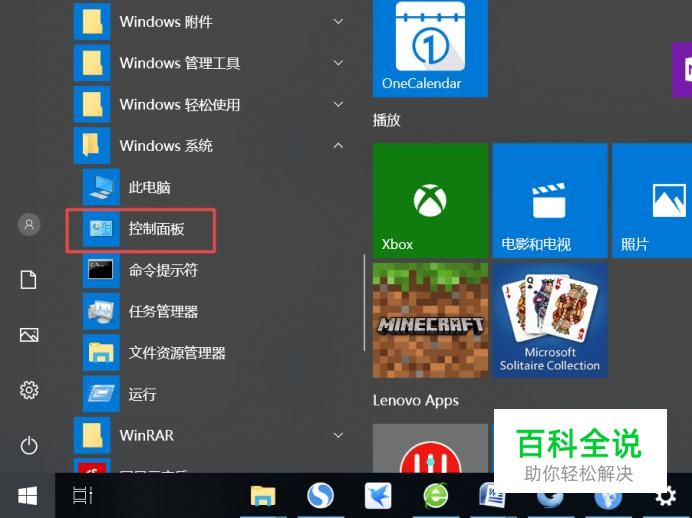
Task: Open the blue bird app on taskbar
Action: pyautogui.click(x=378, y=496)
